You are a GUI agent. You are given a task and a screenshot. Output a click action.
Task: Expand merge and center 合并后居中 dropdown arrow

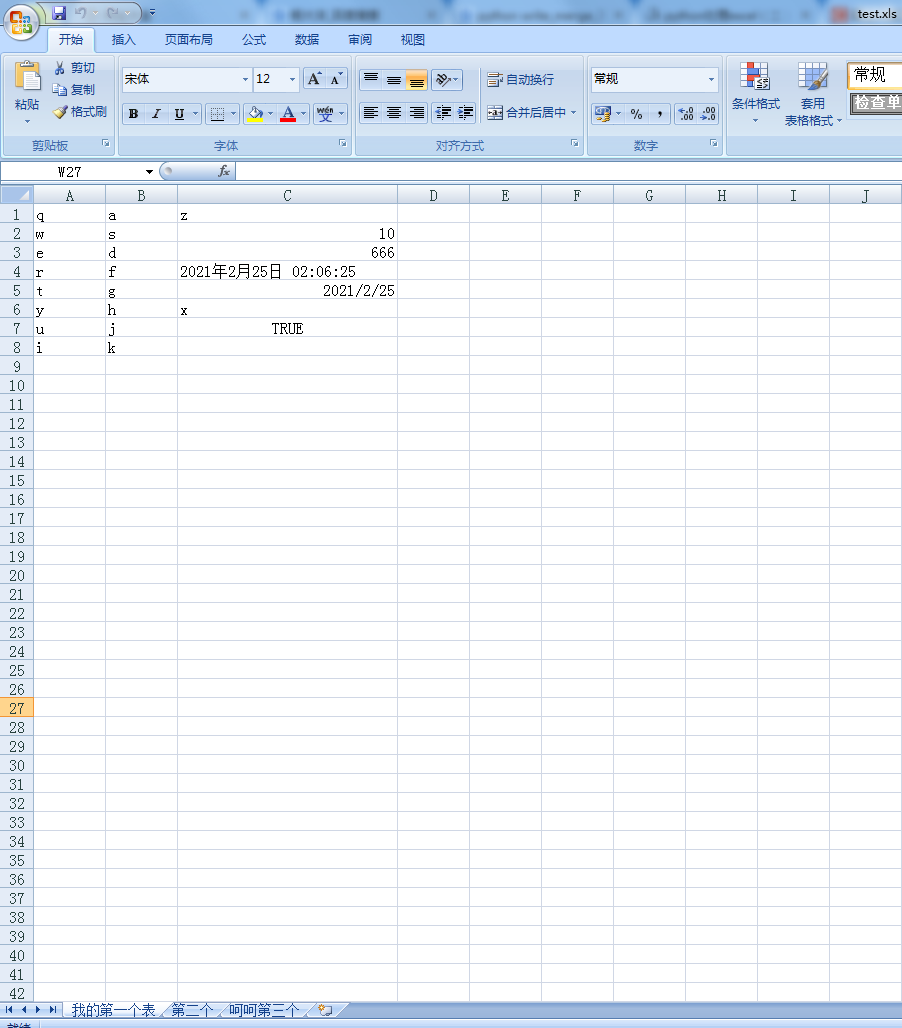coord(574,113)
